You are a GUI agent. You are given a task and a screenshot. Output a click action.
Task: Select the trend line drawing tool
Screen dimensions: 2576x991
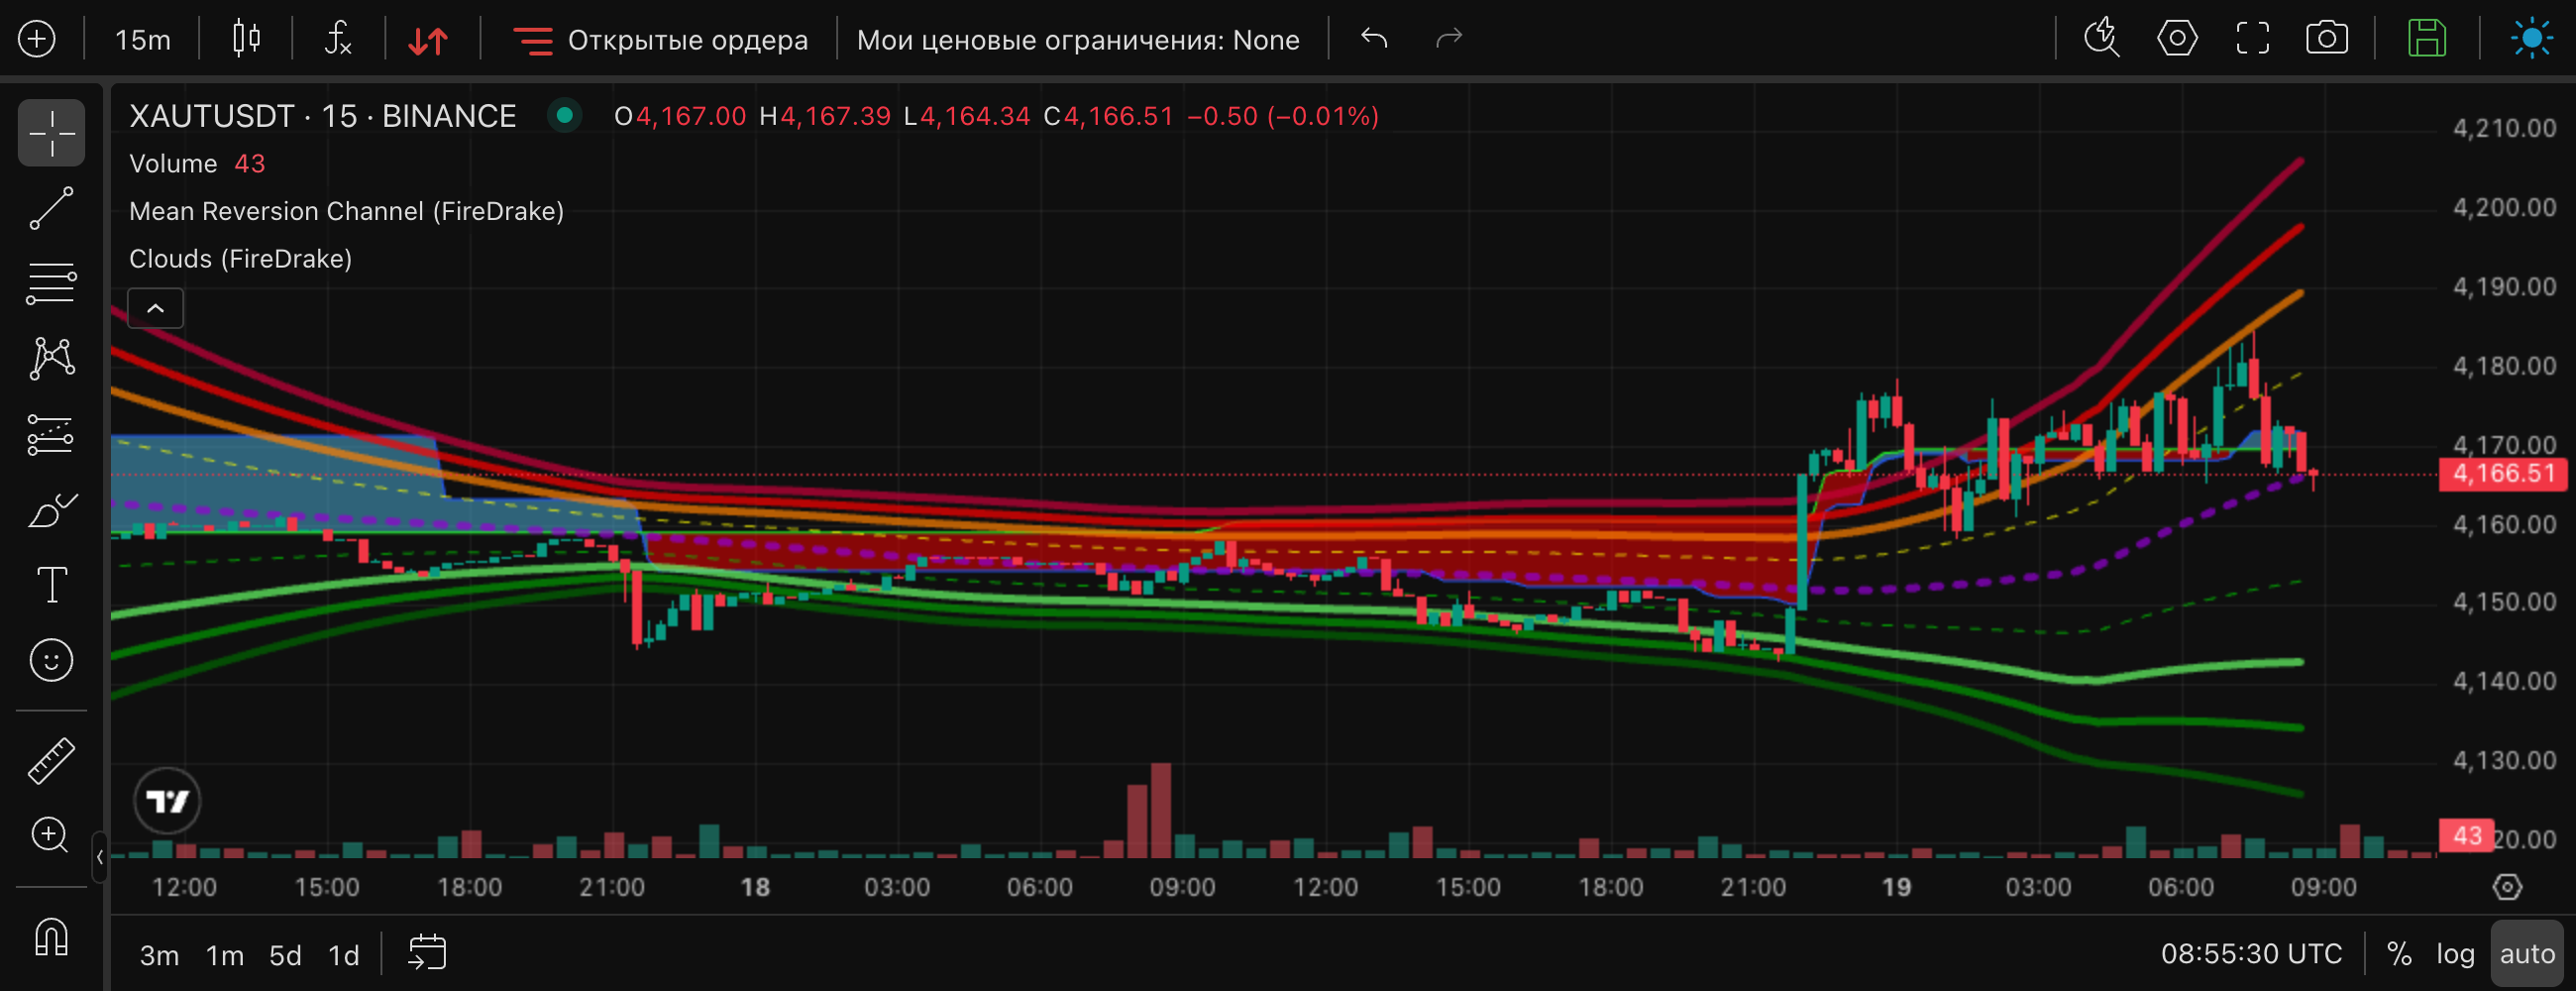click(x=51, y=208)
